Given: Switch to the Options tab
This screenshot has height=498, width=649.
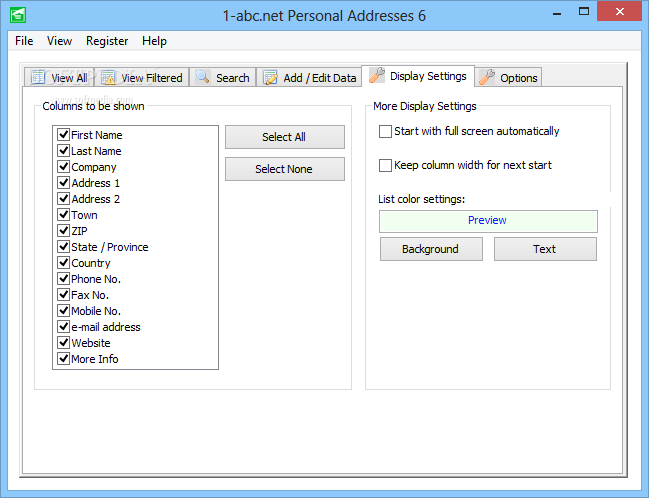Looking at the screenshot, I should [x=508, y=77].
